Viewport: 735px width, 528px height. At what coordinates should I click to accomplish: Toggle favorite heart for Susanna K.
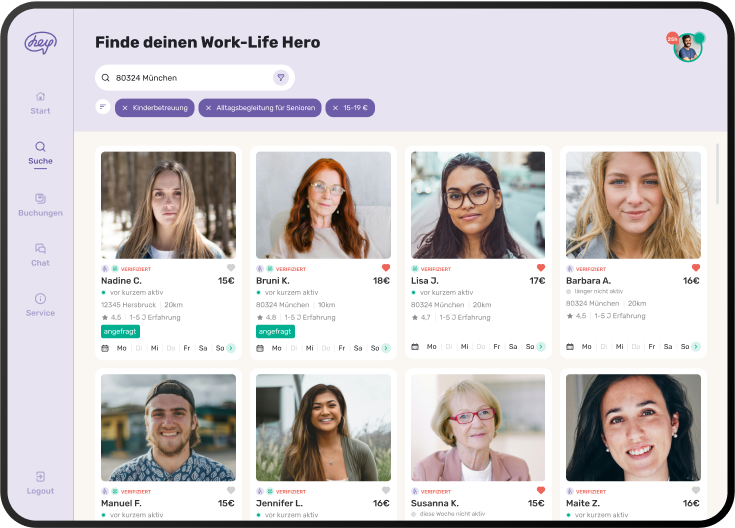[x=540, y=490]
